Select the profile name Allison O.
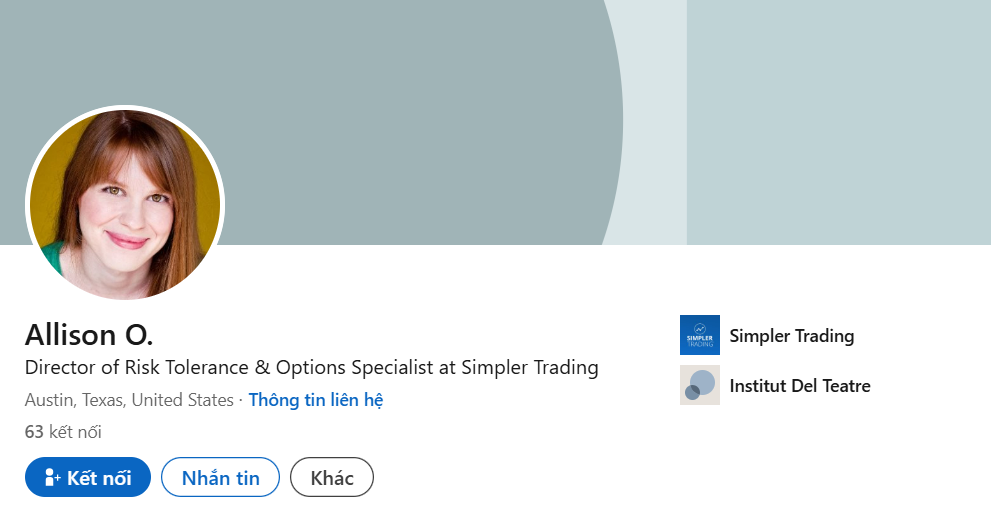The image size is (991, 518). click(x=89, y=335)
